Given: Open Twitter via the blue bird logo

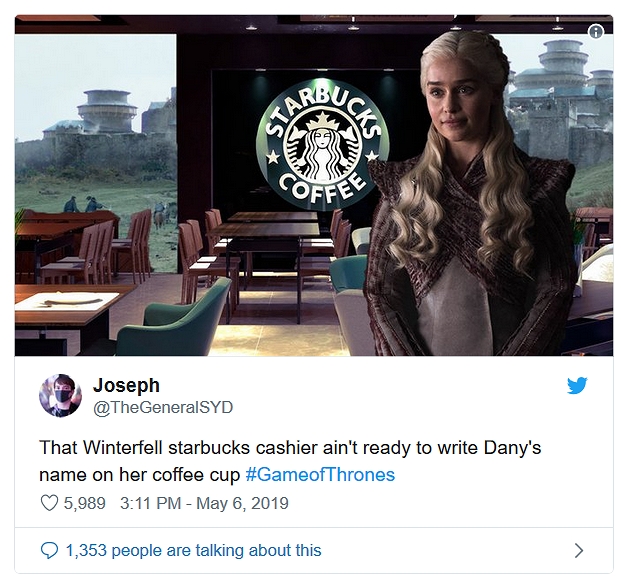Looking at the screenshot, I should coord(577,385).
